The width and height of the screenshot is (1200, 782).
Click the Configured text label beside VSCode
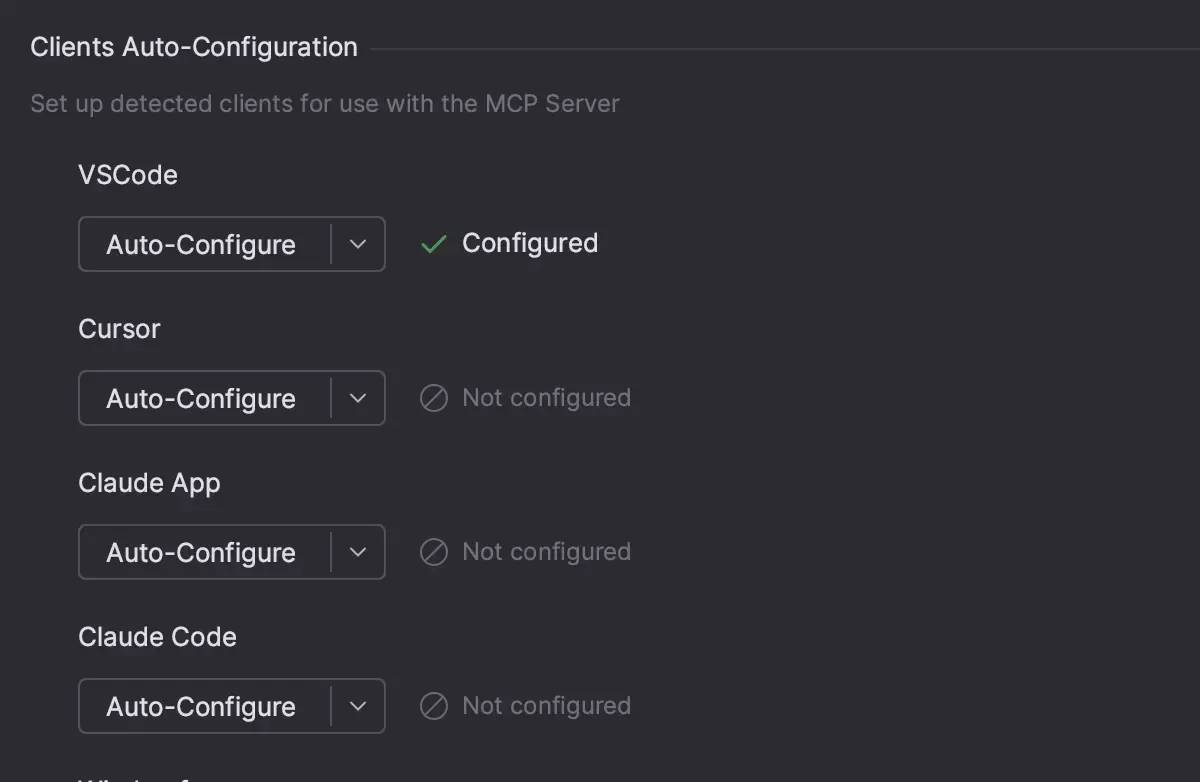point(529,243)
